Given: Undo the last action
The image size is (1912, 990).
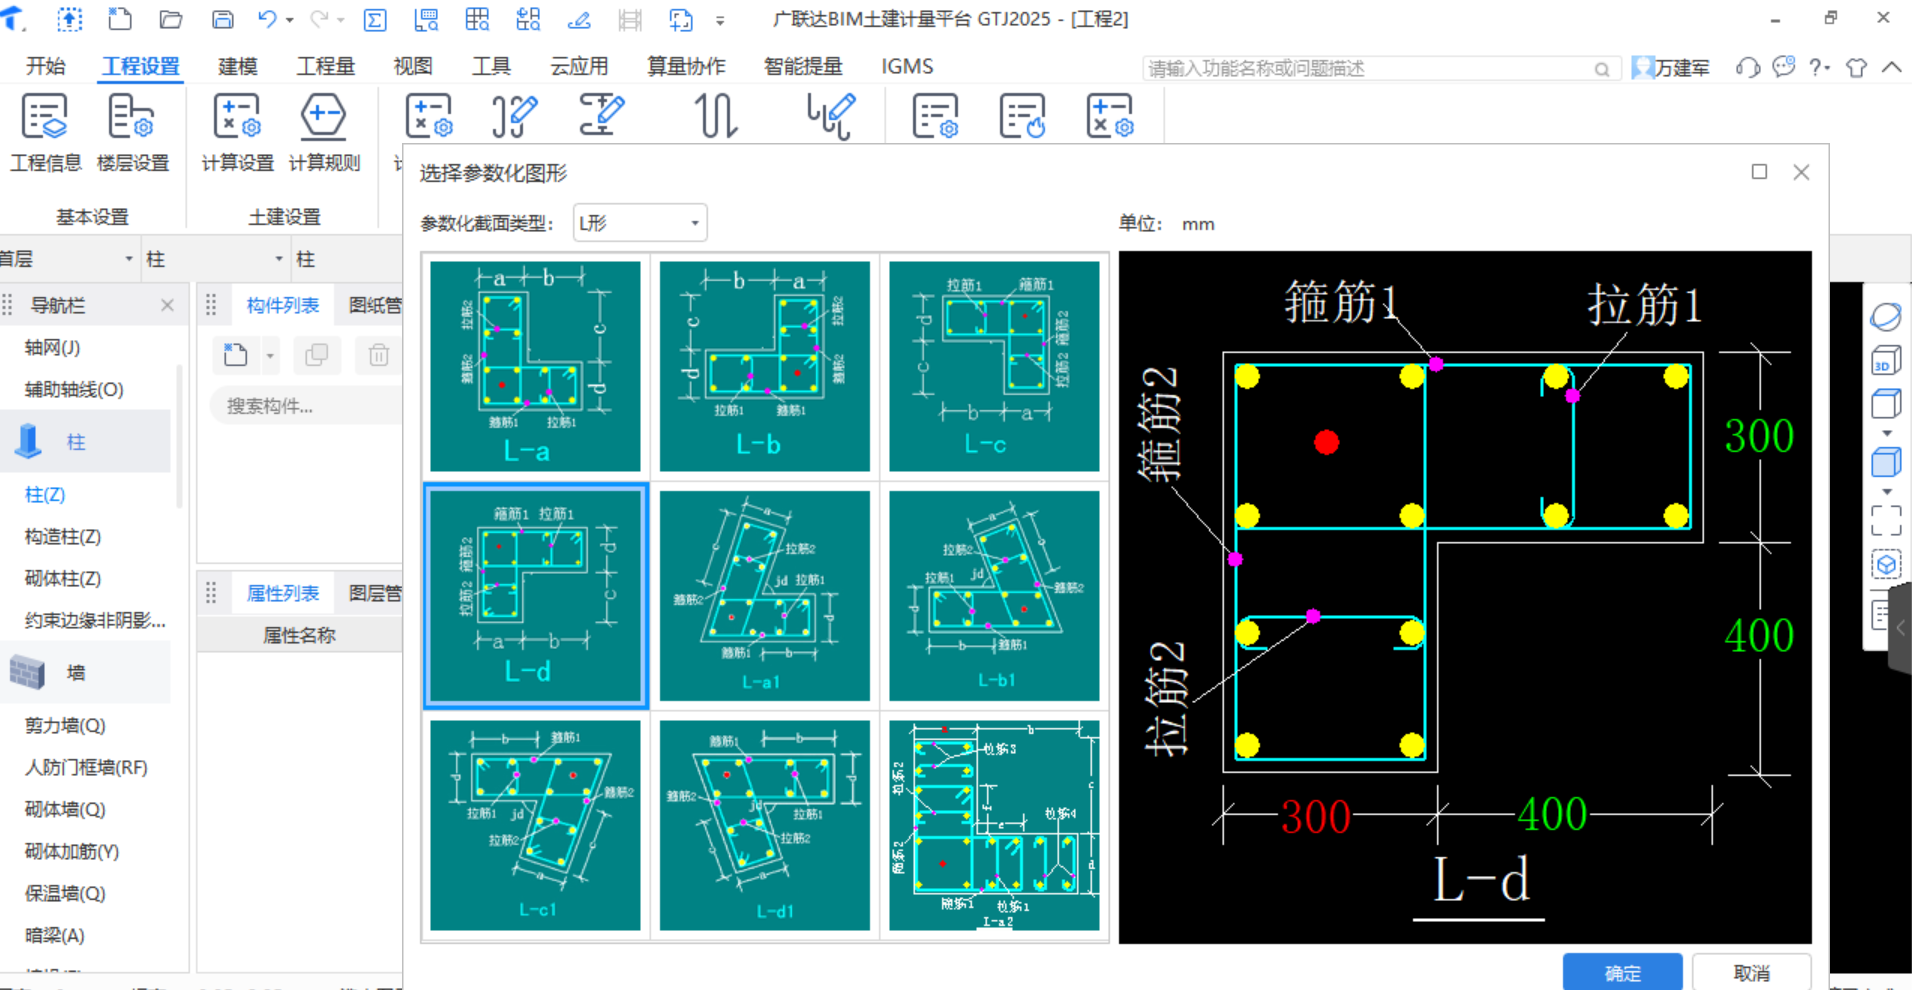Looking at the screenshot, I should 266,18.
